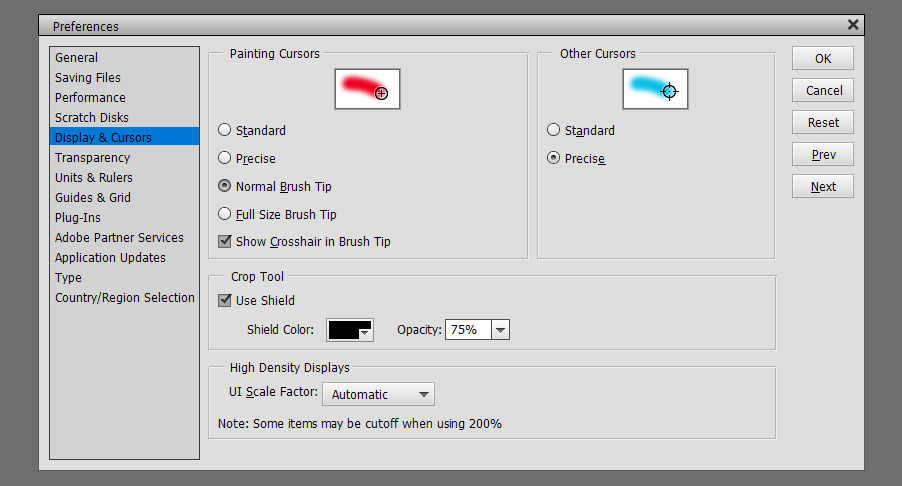Screen dimensions: 902x486
Task: Click the Reset button
Action: [823, 123]
